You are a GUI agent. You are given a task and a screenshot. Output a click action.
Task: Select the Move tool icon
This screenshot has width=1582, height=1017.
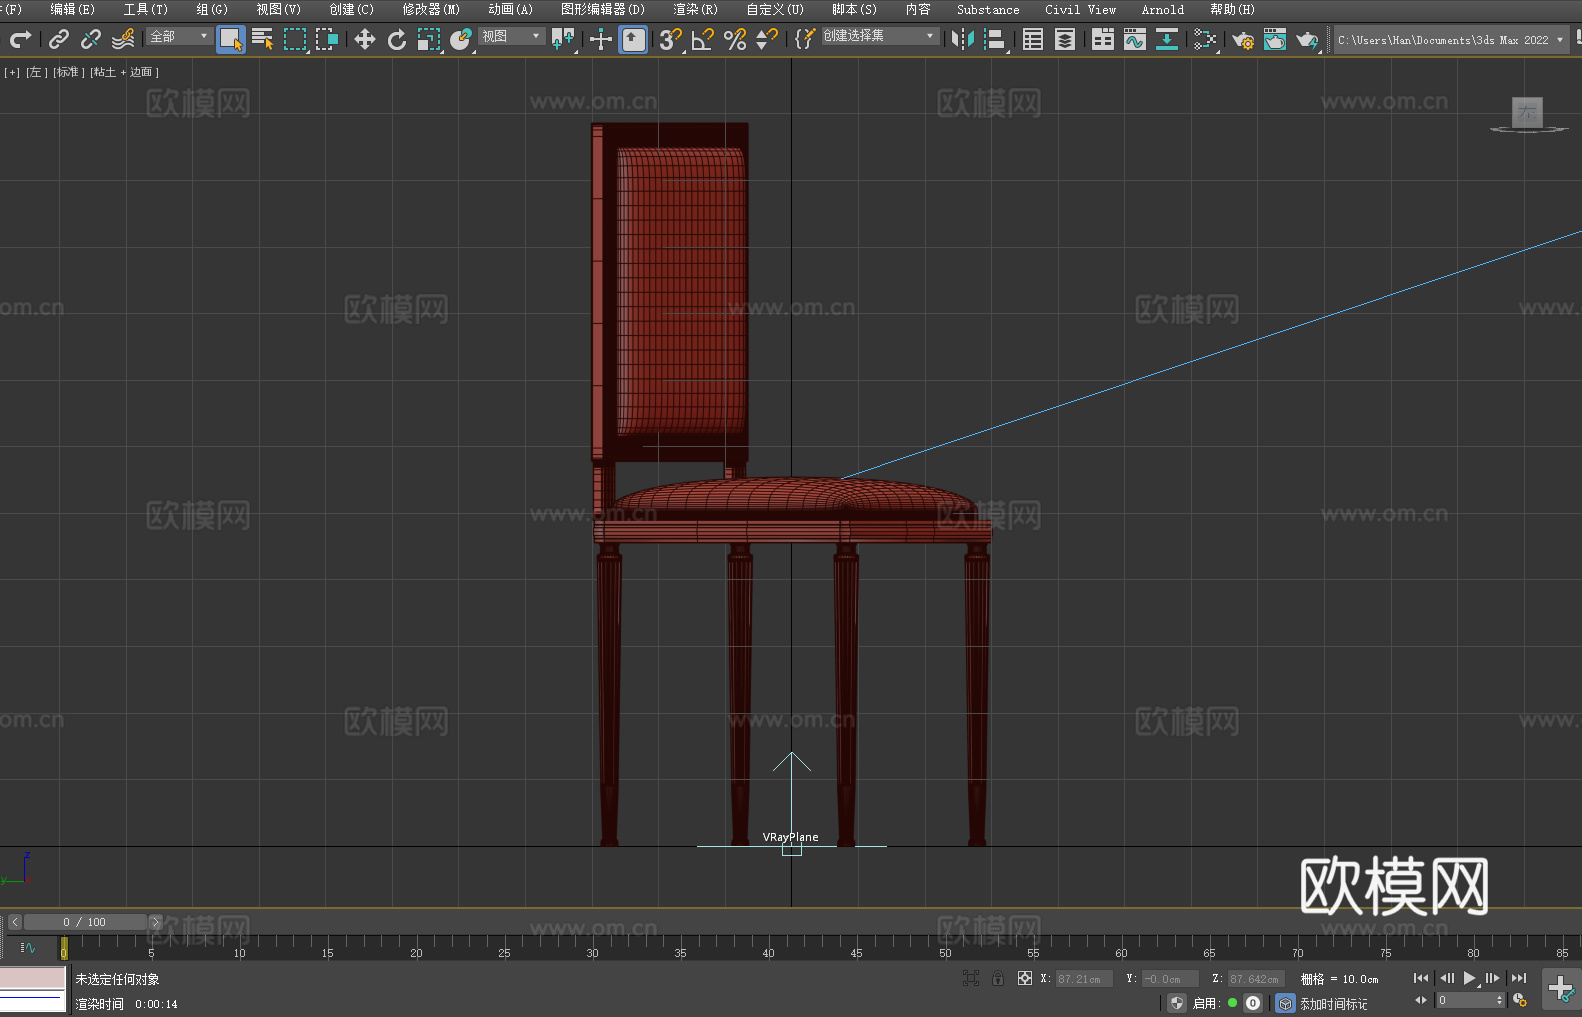[x=365, y=39]
